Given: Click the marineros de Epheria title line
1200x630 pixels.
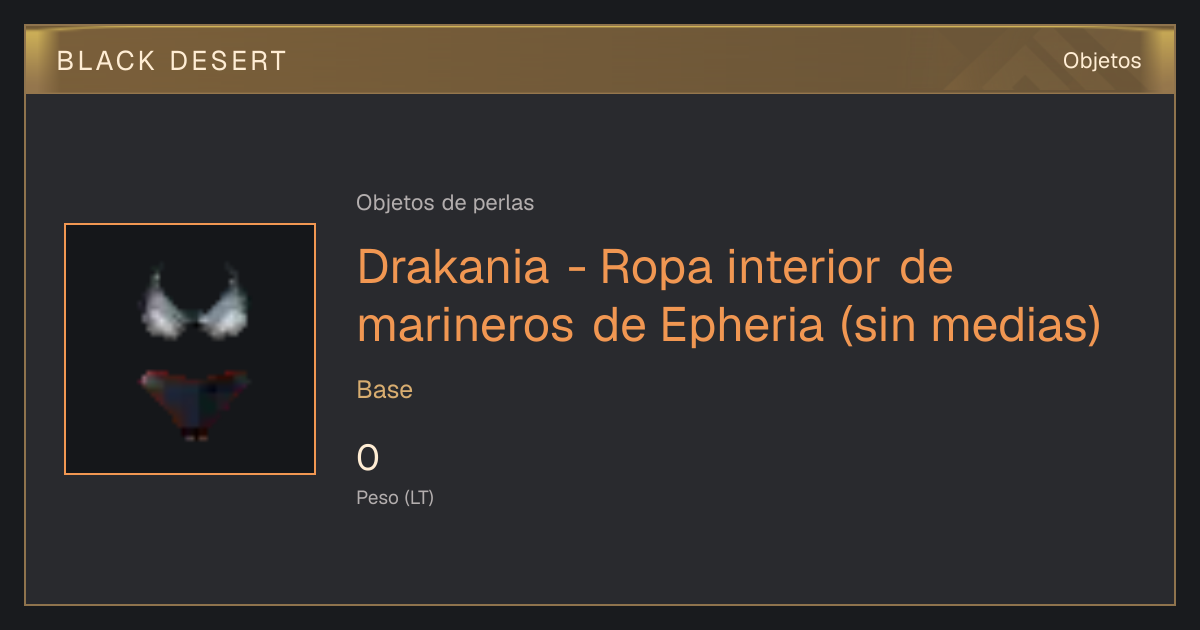Looking at the screenshot, I should 593,326.
